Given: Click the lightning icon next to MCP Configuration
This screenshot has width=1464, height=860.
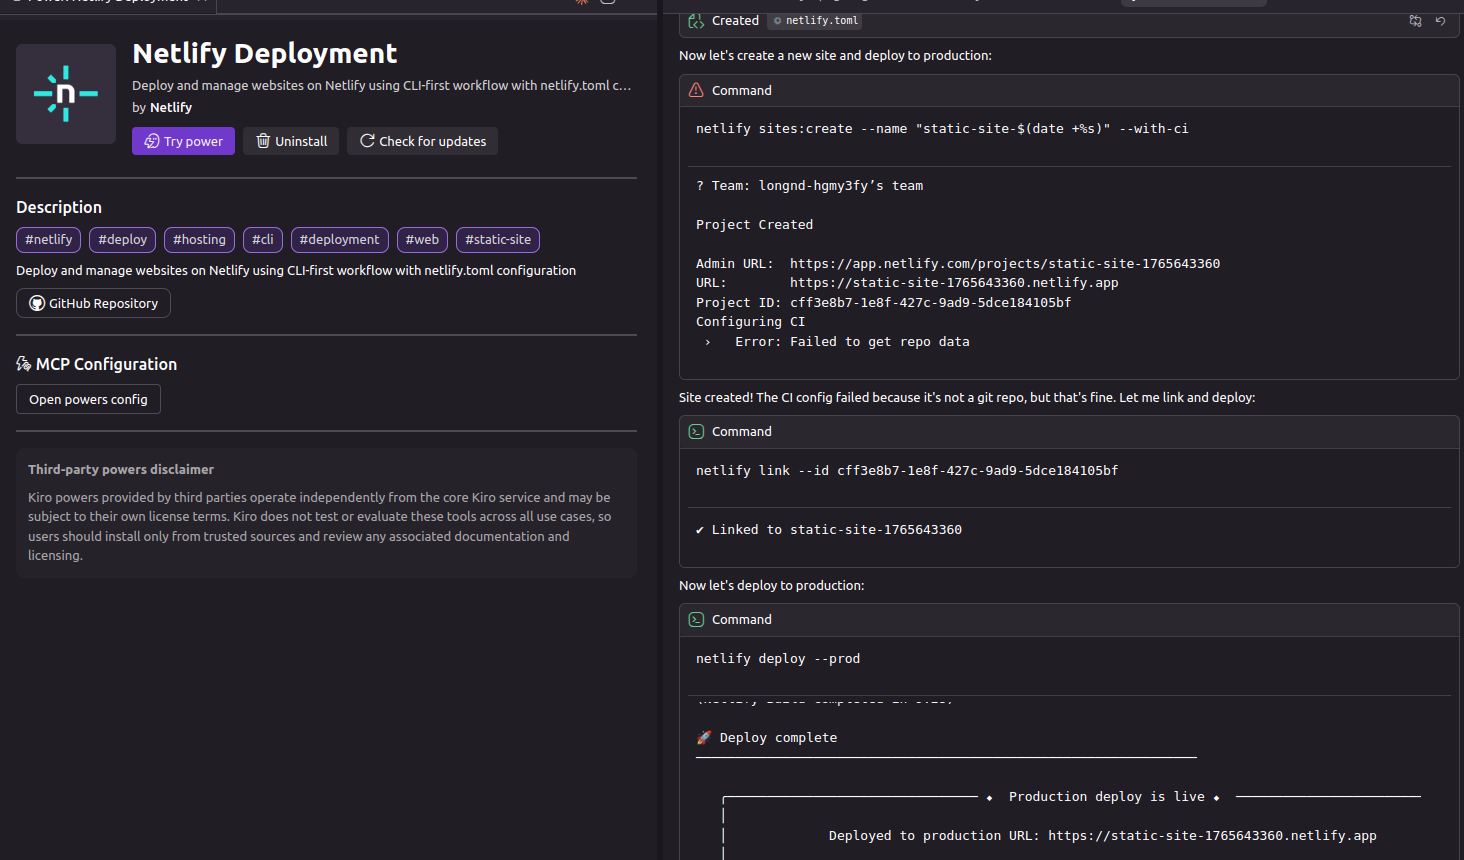Looking at the screenshot, I should click(x=22, y=363).
